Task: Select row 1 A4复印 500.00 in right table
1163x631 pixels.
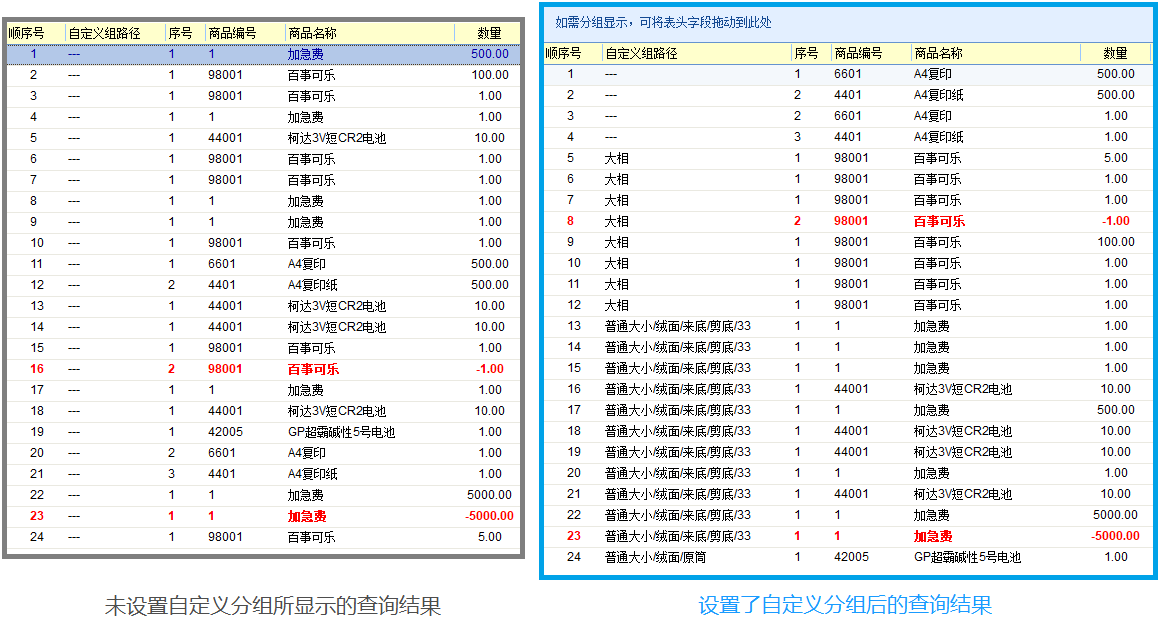Action: point(848,74)
